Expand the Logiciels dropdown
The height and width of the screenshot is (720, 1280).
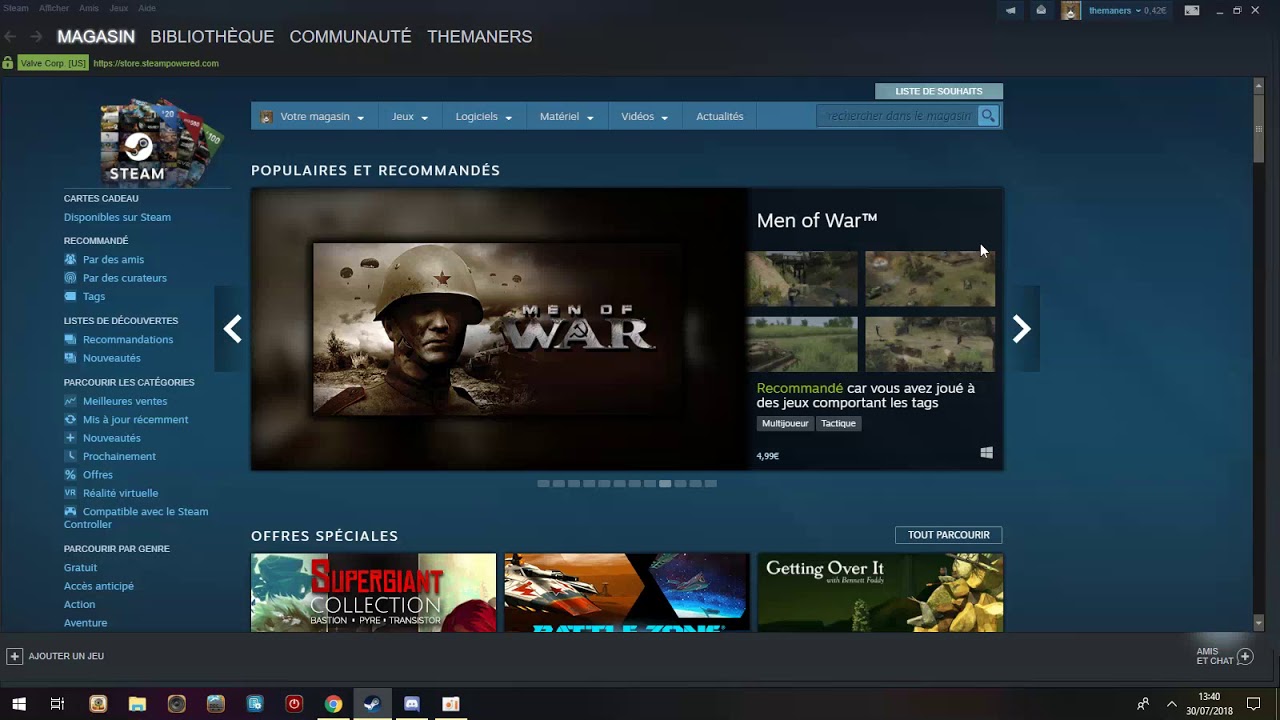click(484, 117)
